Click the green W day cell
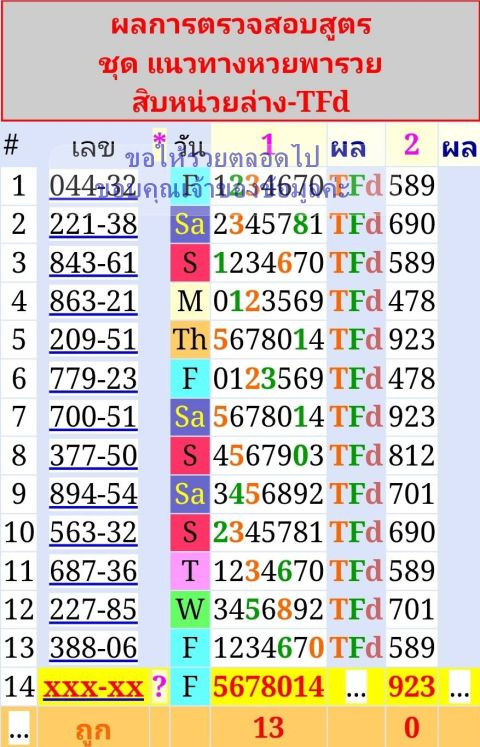The width and height of the screenshot is (480, 747). (190, 609)
